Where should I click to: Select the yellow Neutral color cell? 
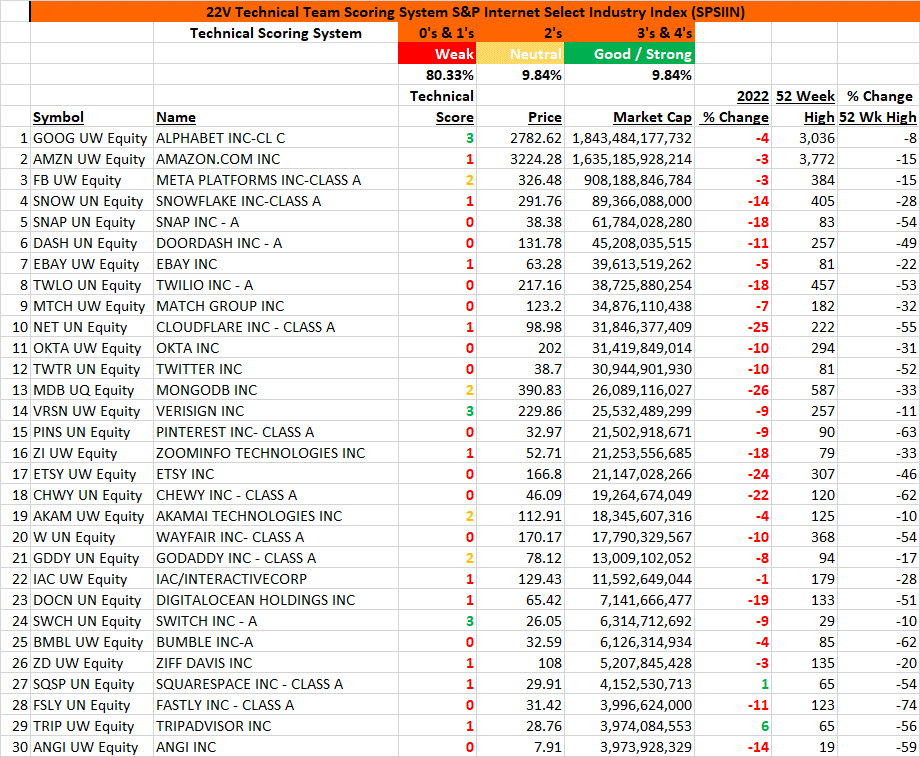tap(520, 54)
